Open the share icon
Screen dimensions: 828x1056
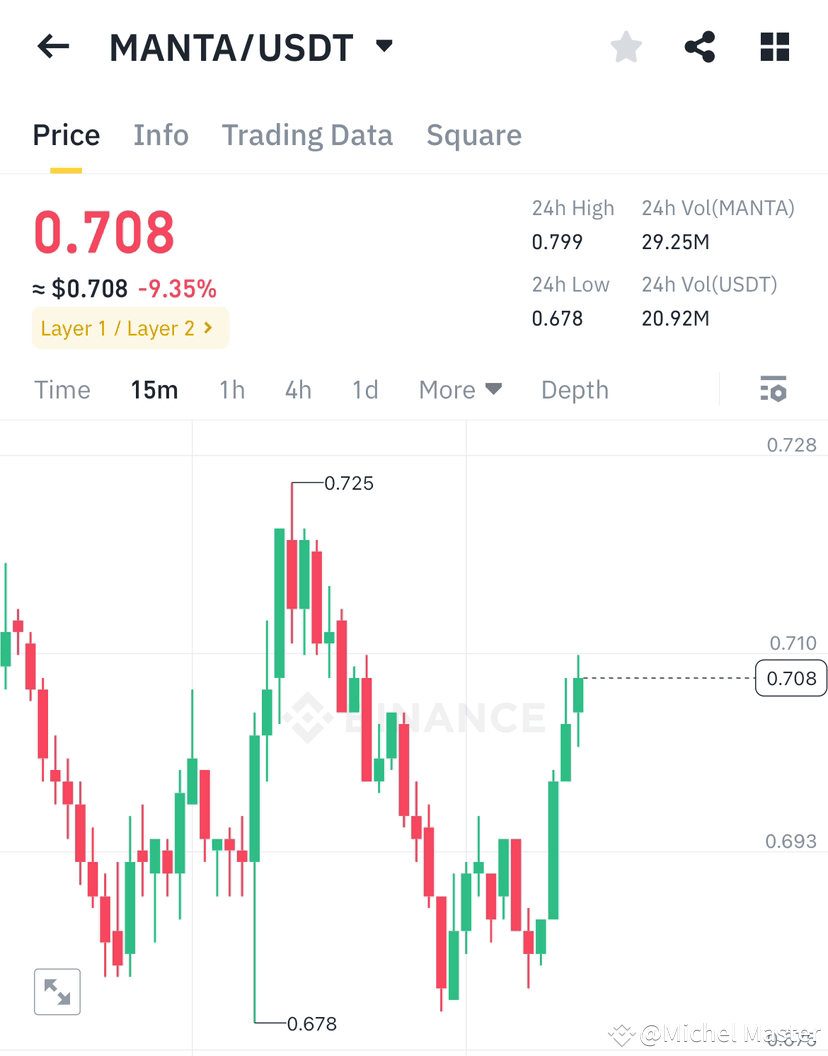(700, 47)
